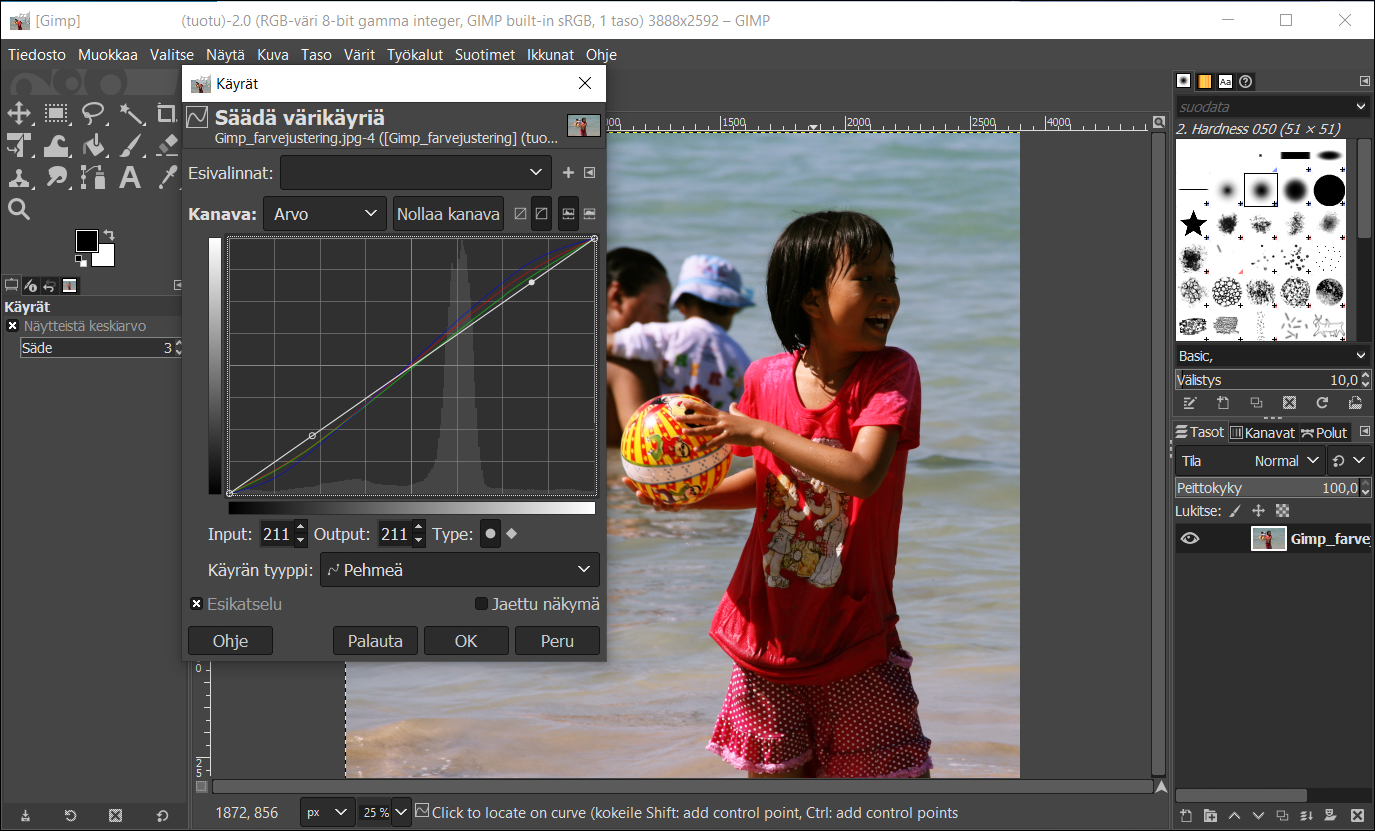
Task: Enable the Jaettu näkymä checkbox
Action: [x=481, y=604]
